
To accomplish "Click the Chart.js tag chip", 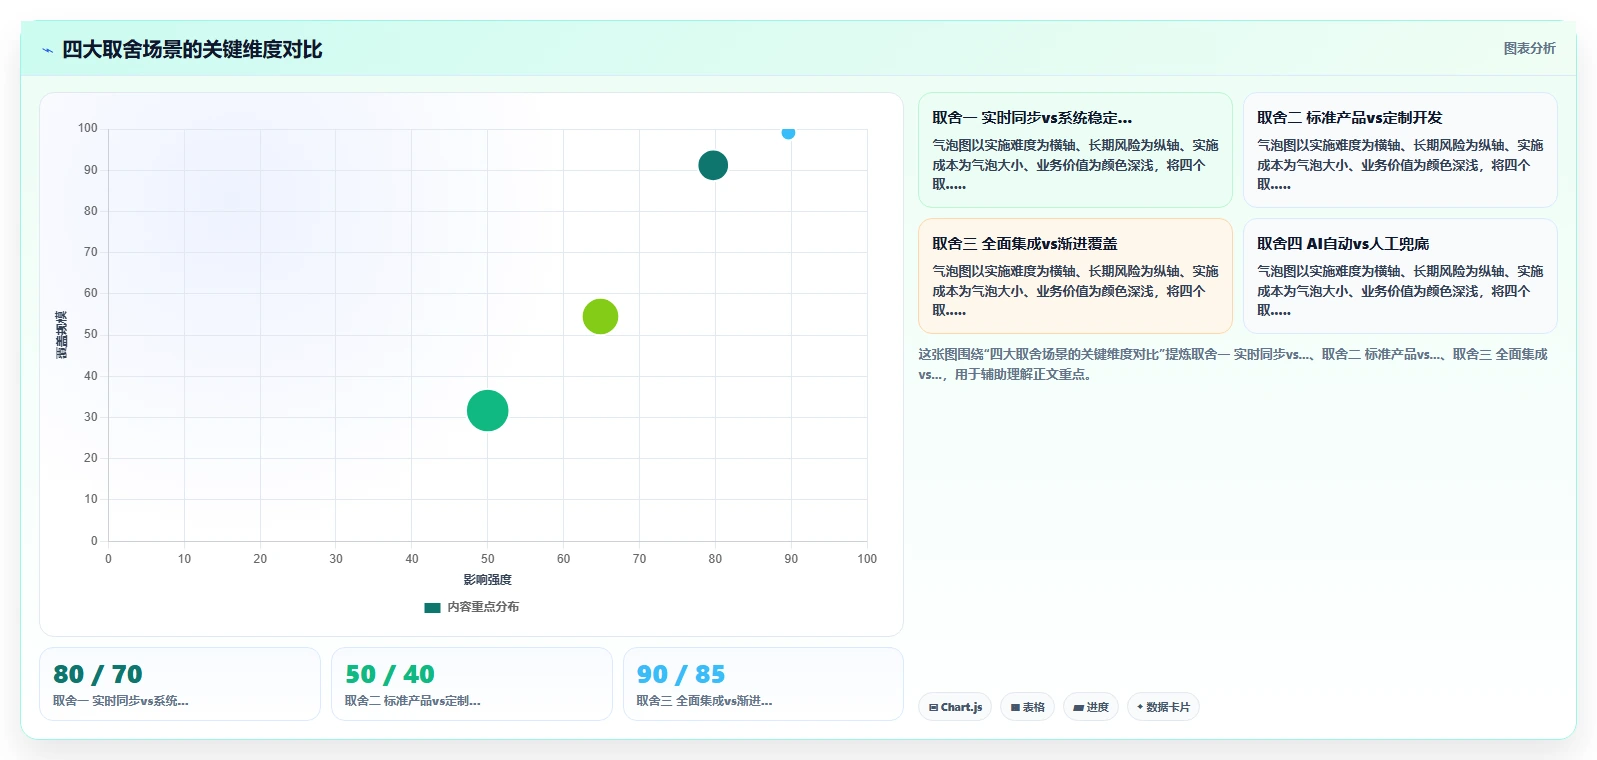I will [955, 707].
